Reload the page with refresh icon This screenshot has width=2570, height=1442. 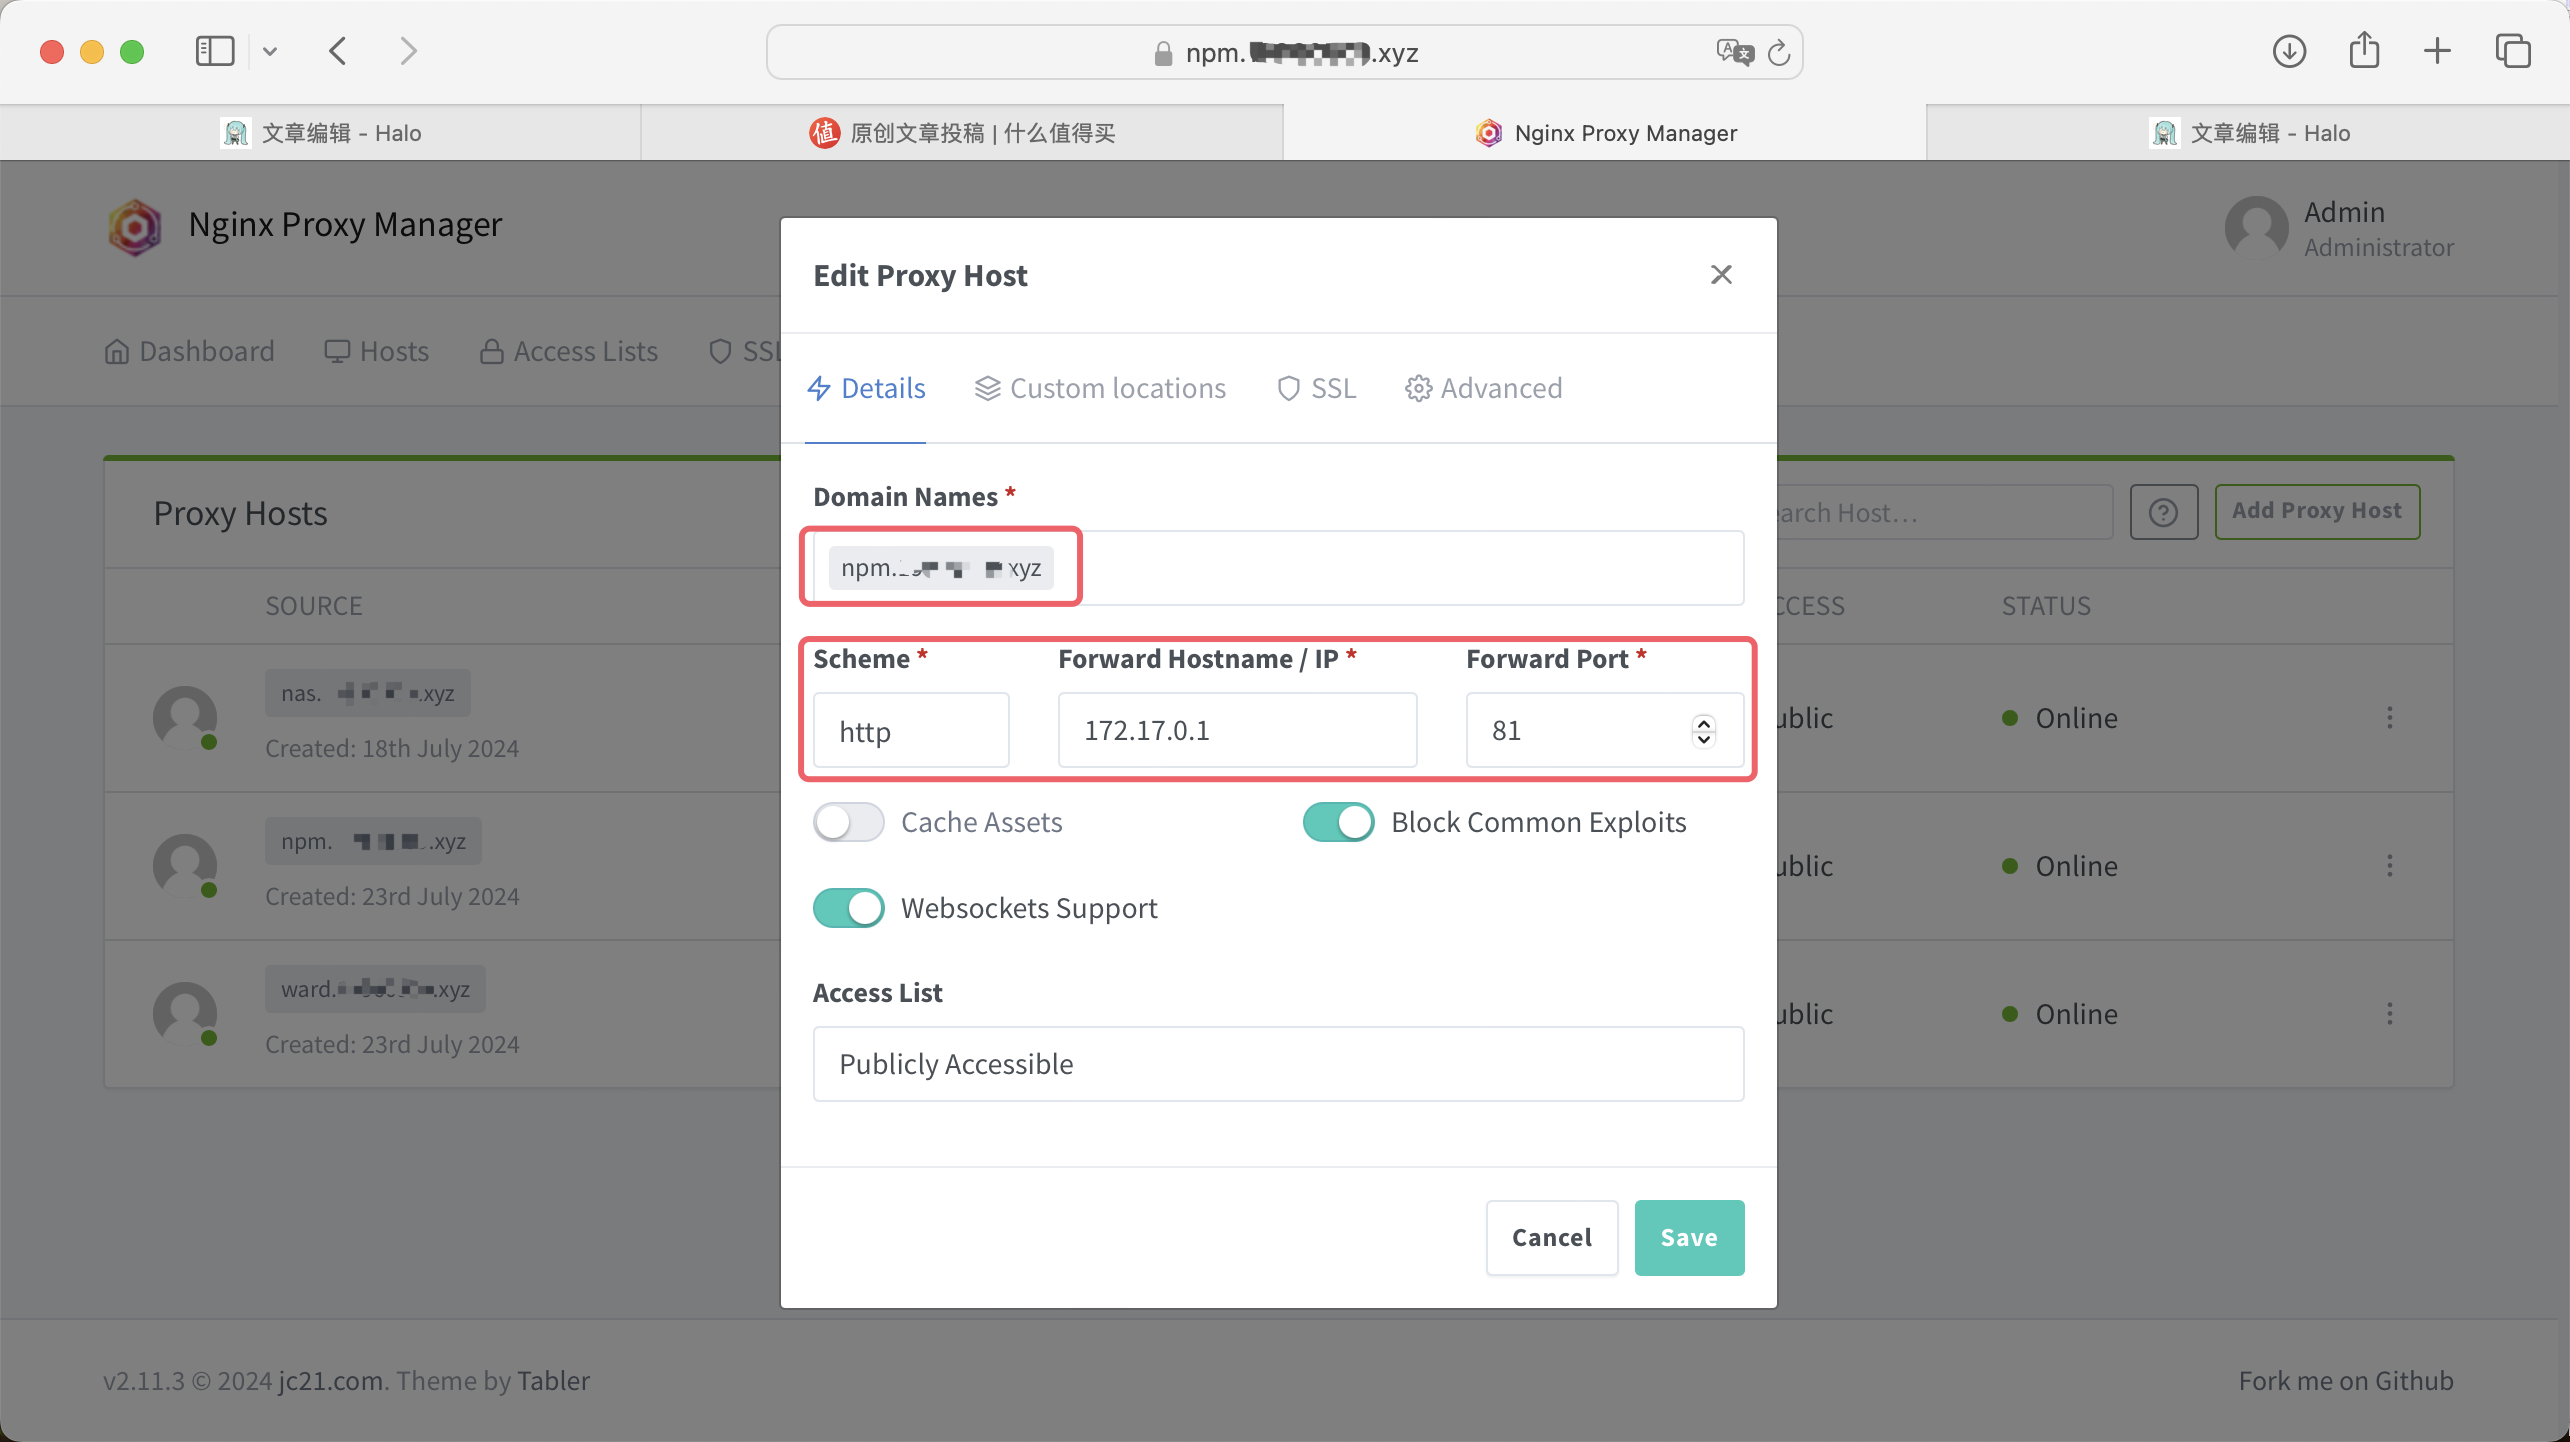(x=1779, y=52)
